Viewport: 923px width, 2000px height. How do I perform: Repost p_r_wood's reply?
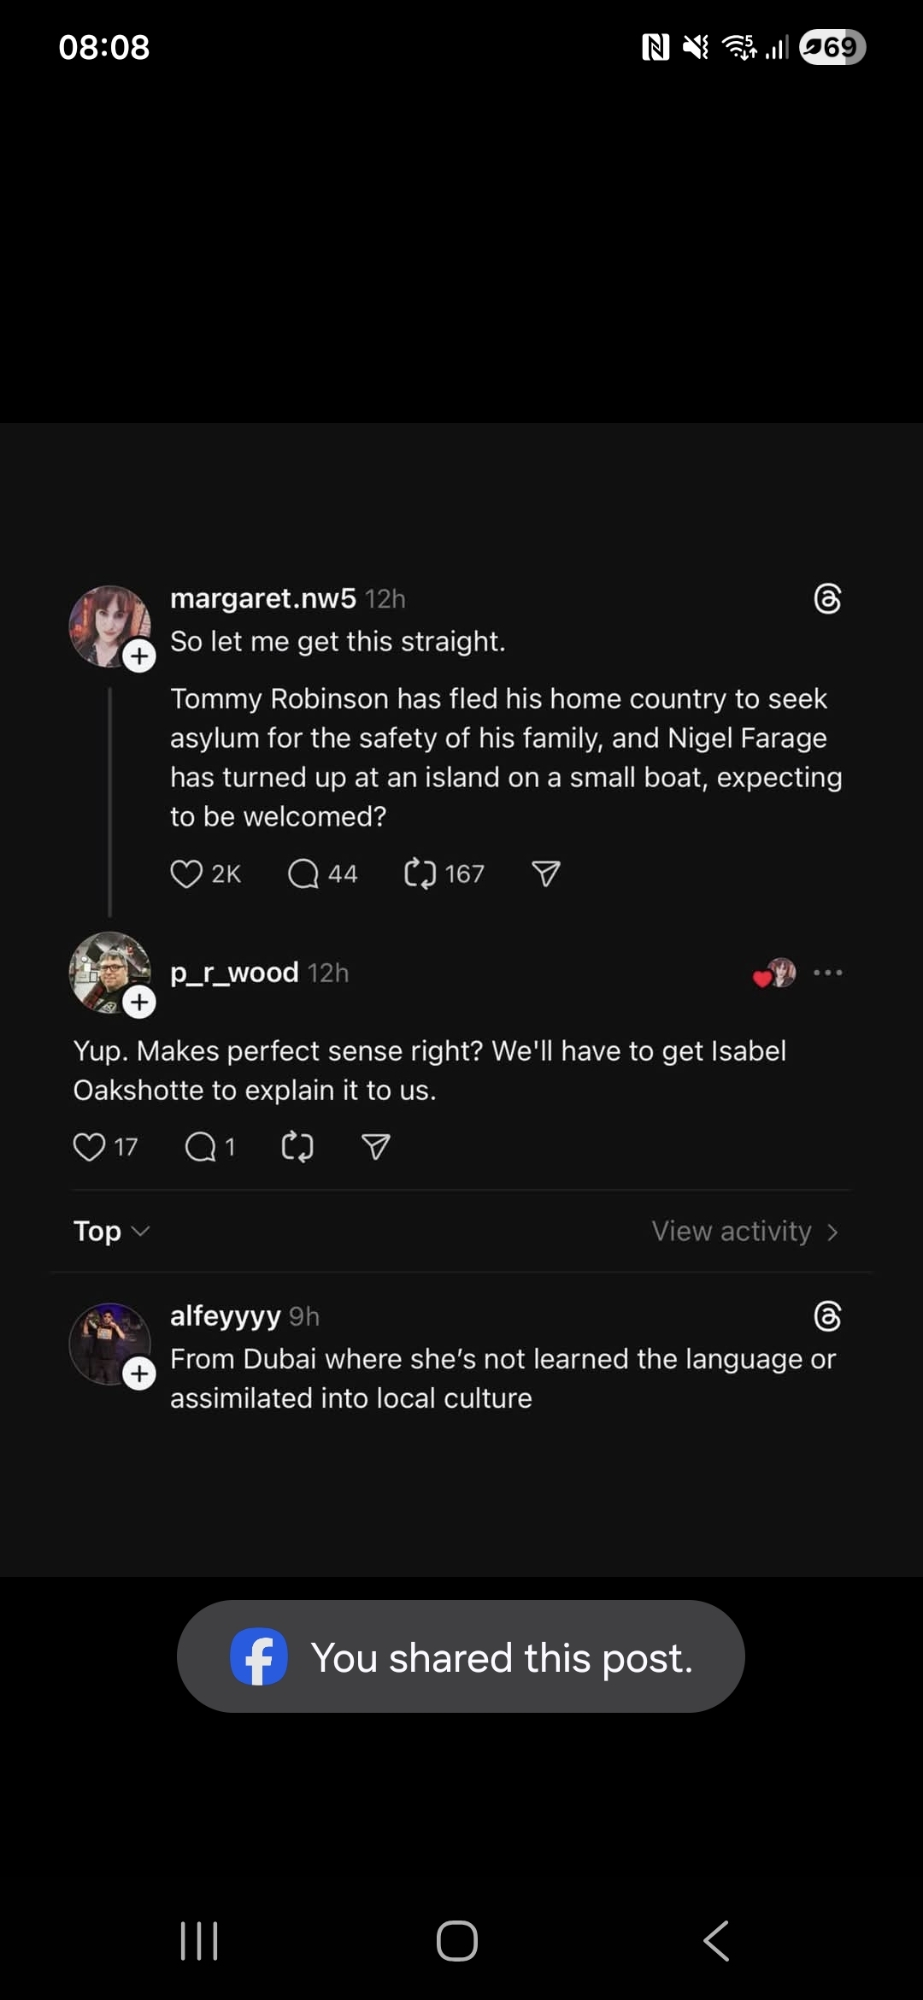point(297,1147)
